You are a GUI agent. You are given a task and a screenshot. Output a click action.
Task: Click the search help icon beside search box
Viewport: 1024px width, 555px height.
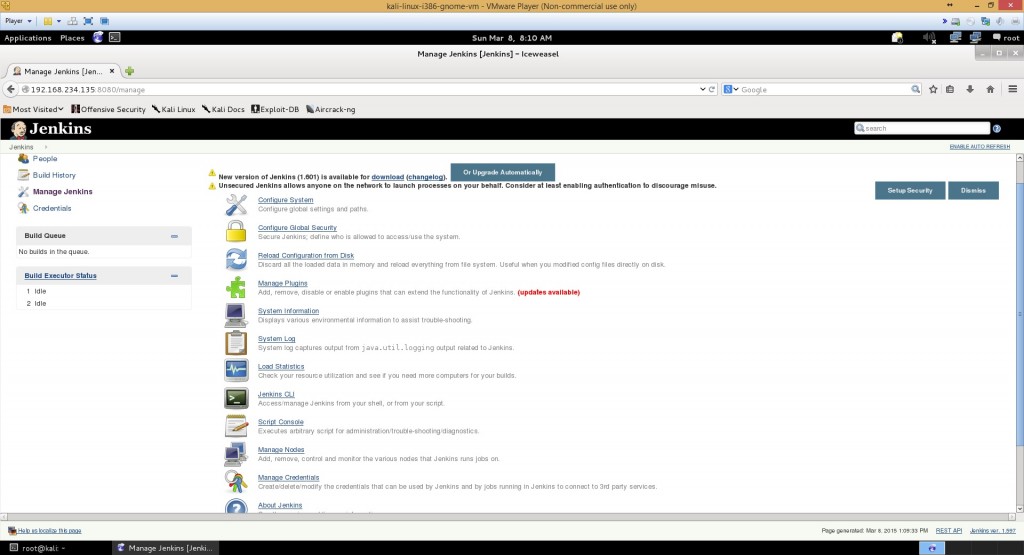click(997, 129)
